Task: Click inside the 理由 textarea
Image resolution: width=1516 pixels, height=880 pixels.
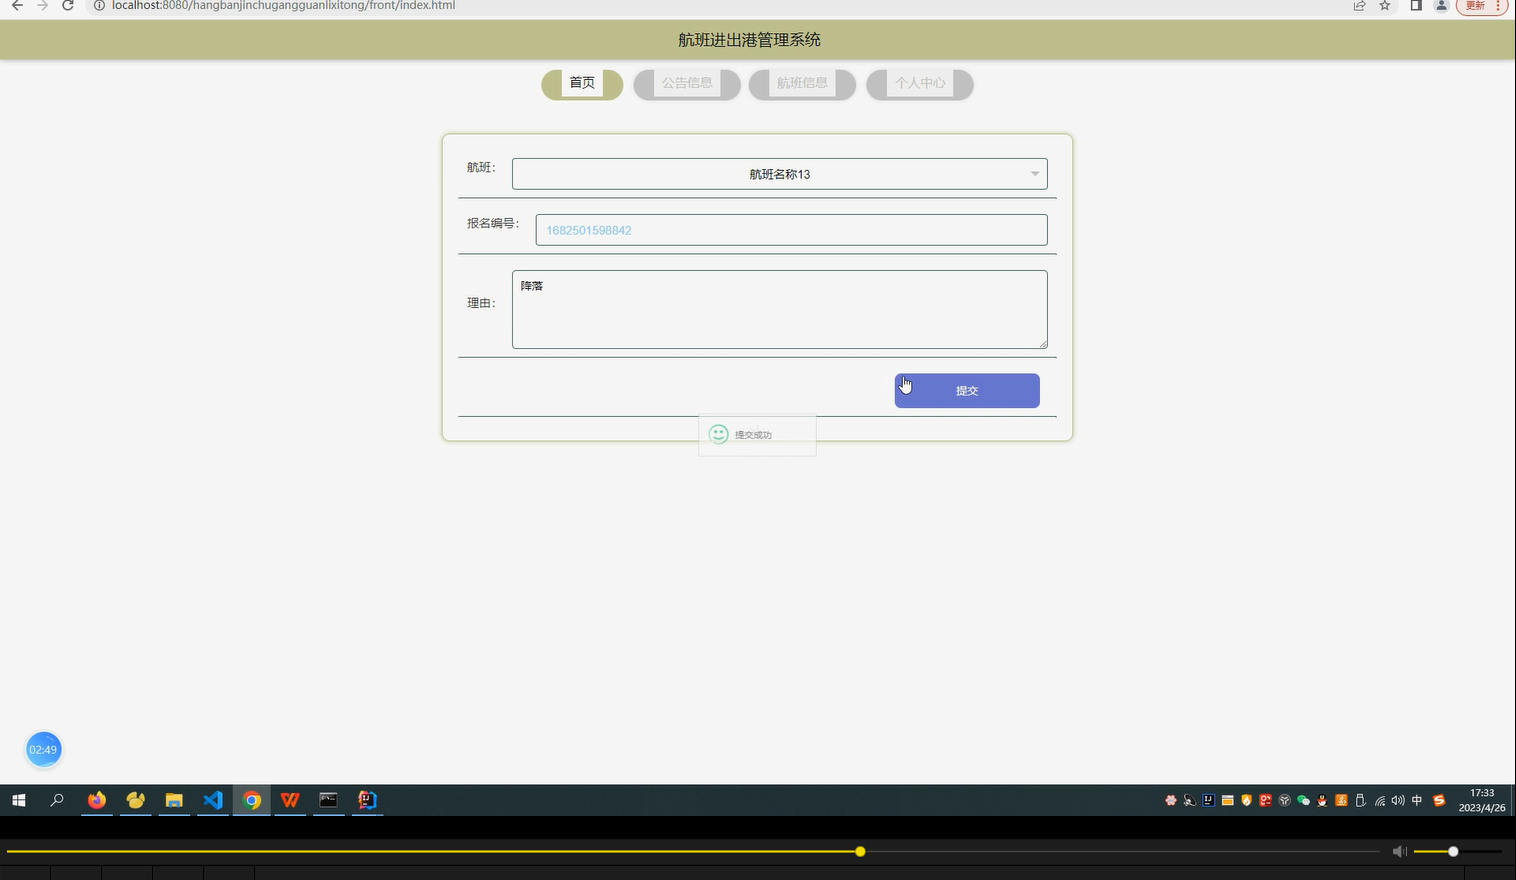Action: tap(780, 309)
